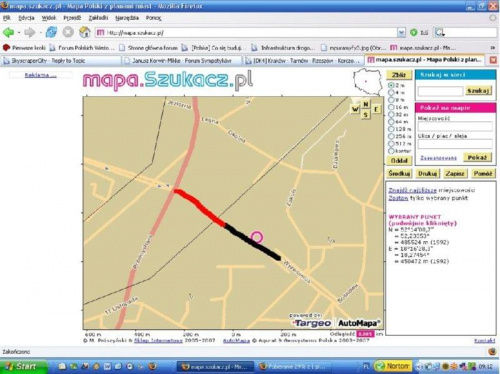The width and height of the screenshot is (500, 374).
Task: Pan map east with E compass button
Action: pyautogui.click(x=376, y=109)
